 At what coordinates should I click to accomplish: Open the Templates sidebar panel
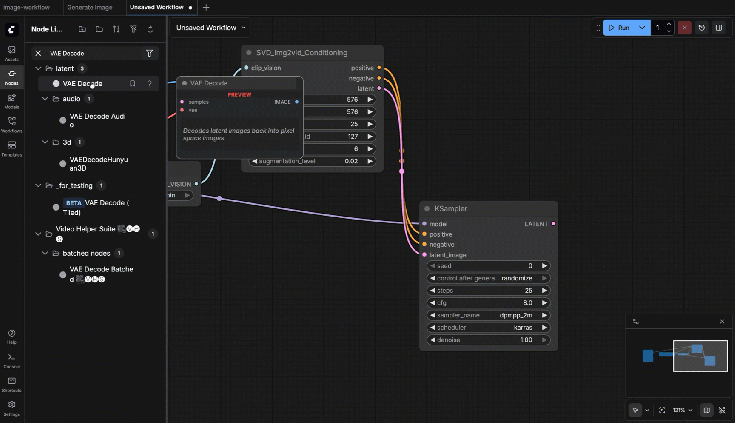pos(11,148)
